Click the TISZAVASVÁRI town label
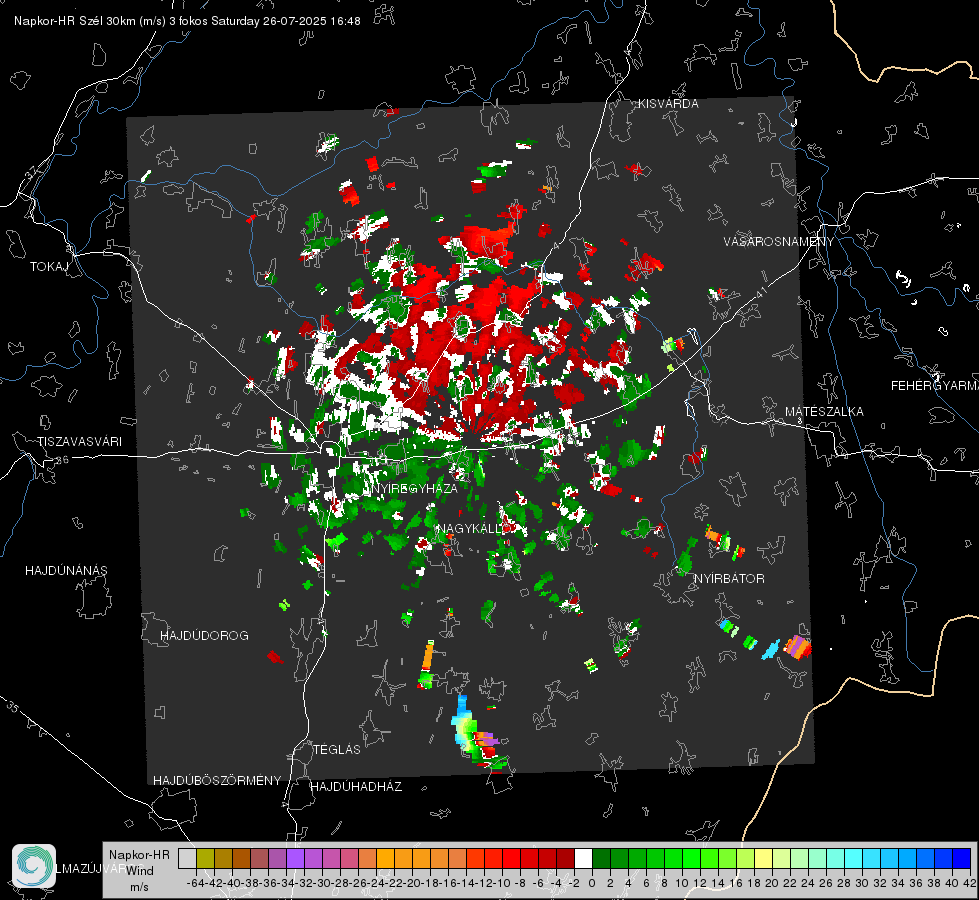 pyautogui.click(x=79, y=442)
